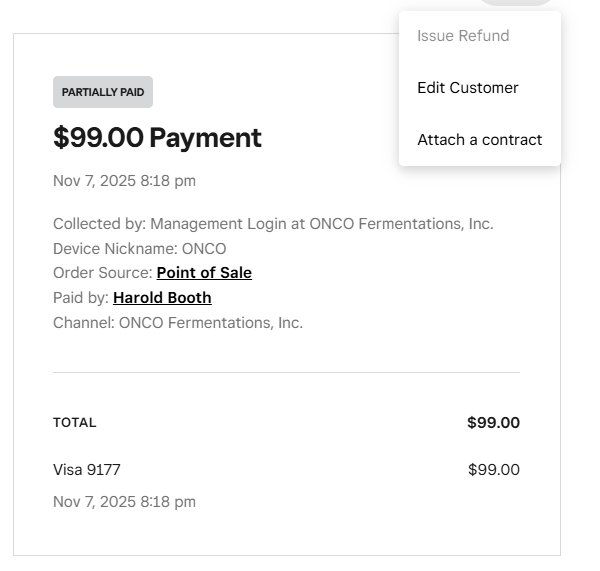Click the divider line above TOTAL
This screenshot has height=571, width=600.
pyautogui.click(x=286, y=372)
